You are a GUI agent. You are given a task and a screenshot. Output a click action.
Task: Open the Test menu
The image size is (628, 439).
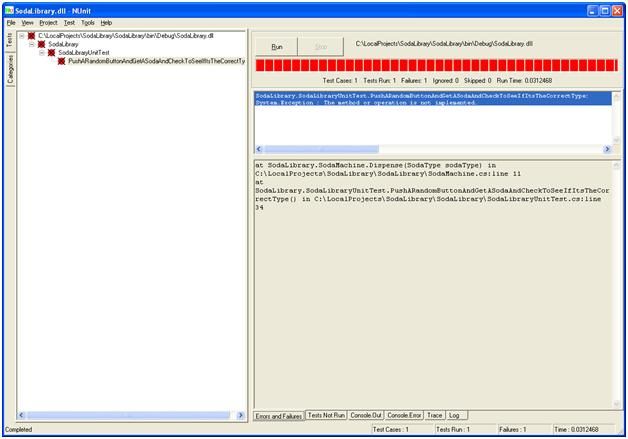tap(69, 23)
